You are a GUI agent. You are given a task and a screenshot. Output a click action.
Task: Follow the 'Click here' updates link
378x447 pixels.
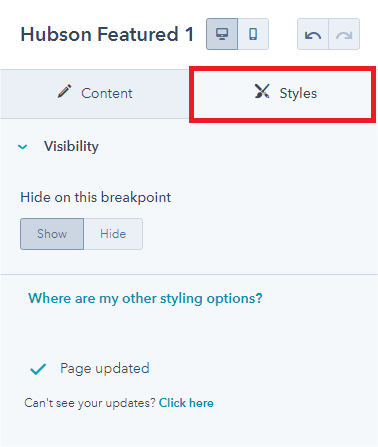click(186, 403)
